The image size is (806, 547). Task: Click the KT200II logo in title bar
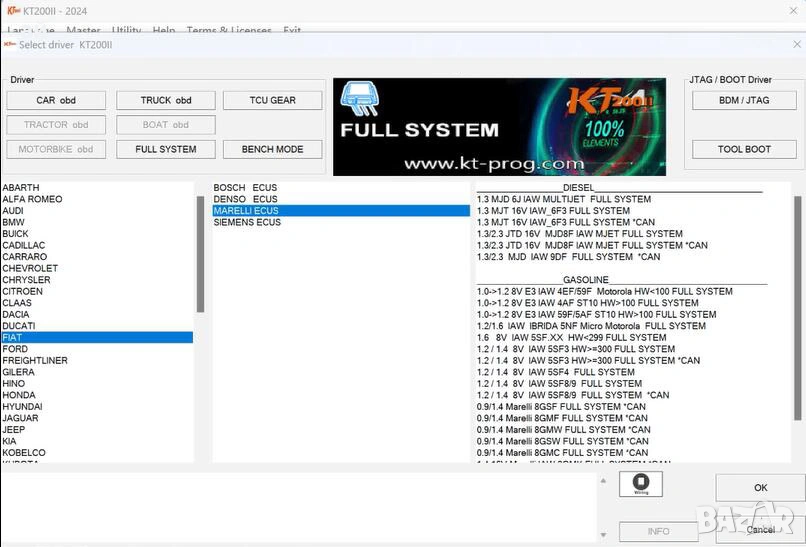coord(11,11)
